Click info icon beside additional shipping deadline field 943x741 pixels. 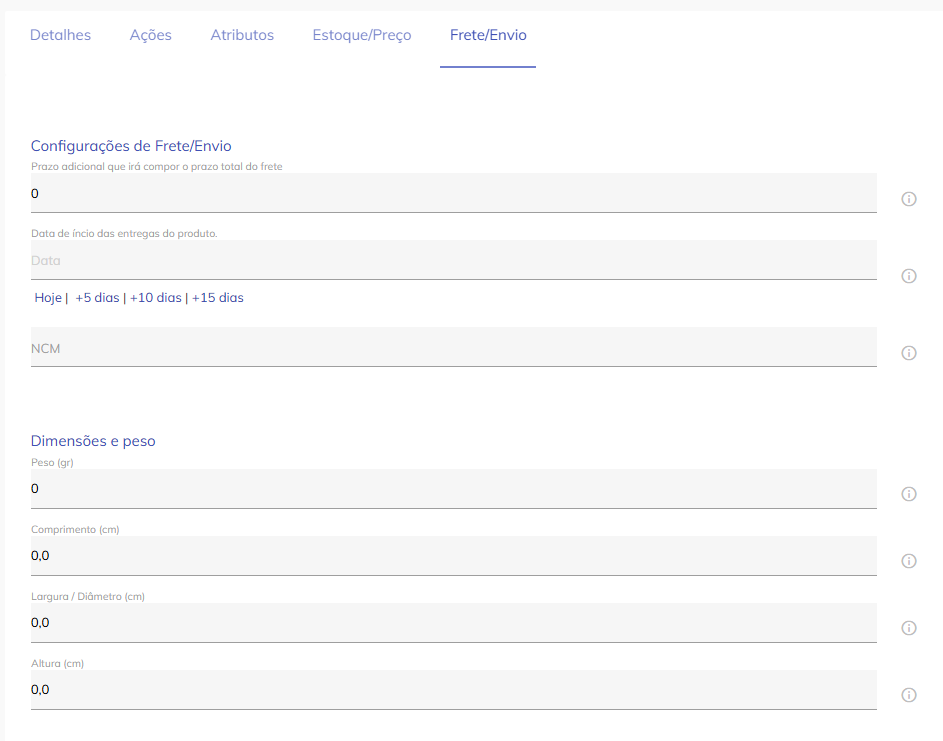909,199
